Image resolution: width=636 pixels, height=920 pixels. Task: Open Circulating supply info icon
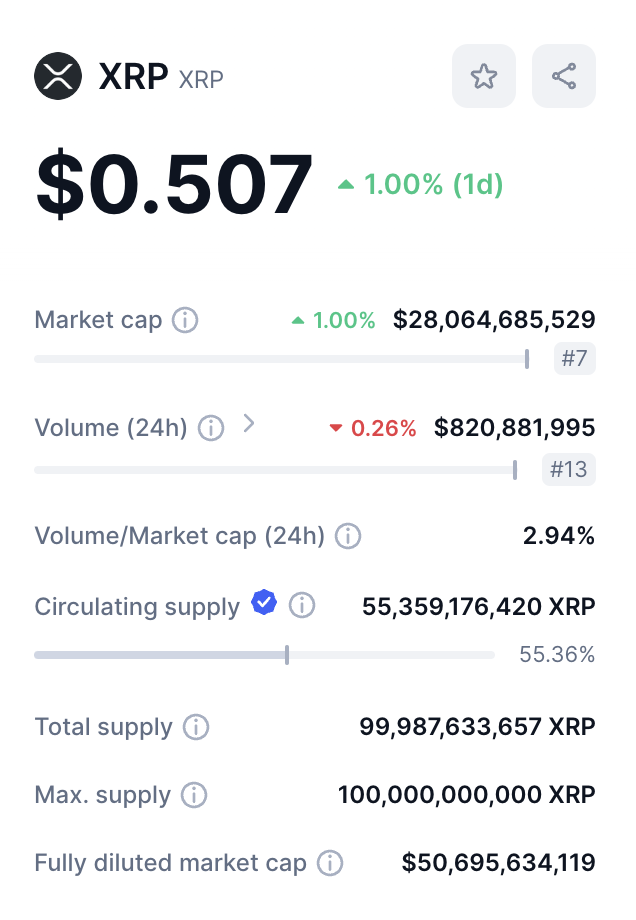tap(302, 605)
